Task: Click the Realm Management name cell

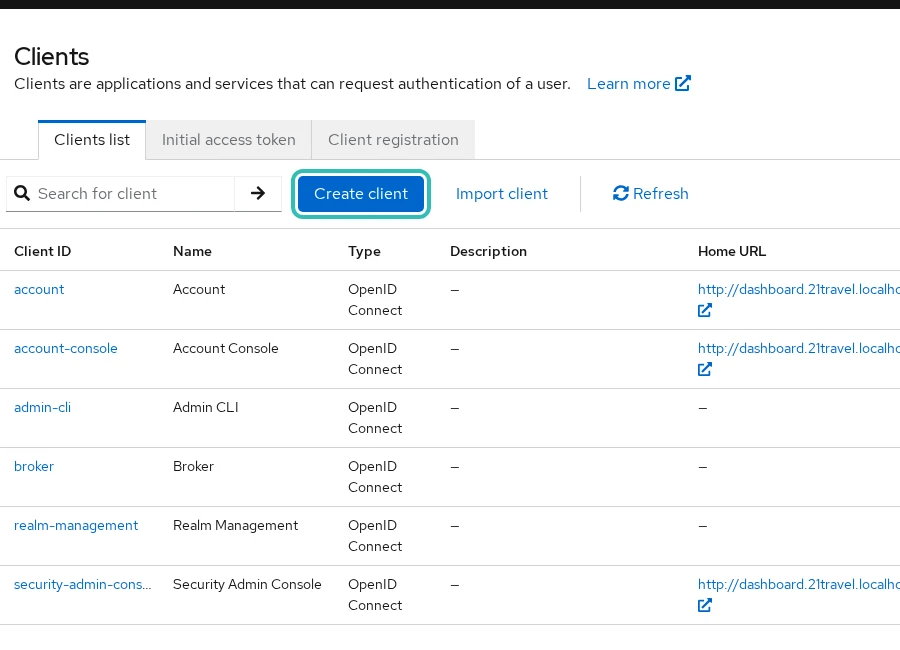Action: pos(235,525)
